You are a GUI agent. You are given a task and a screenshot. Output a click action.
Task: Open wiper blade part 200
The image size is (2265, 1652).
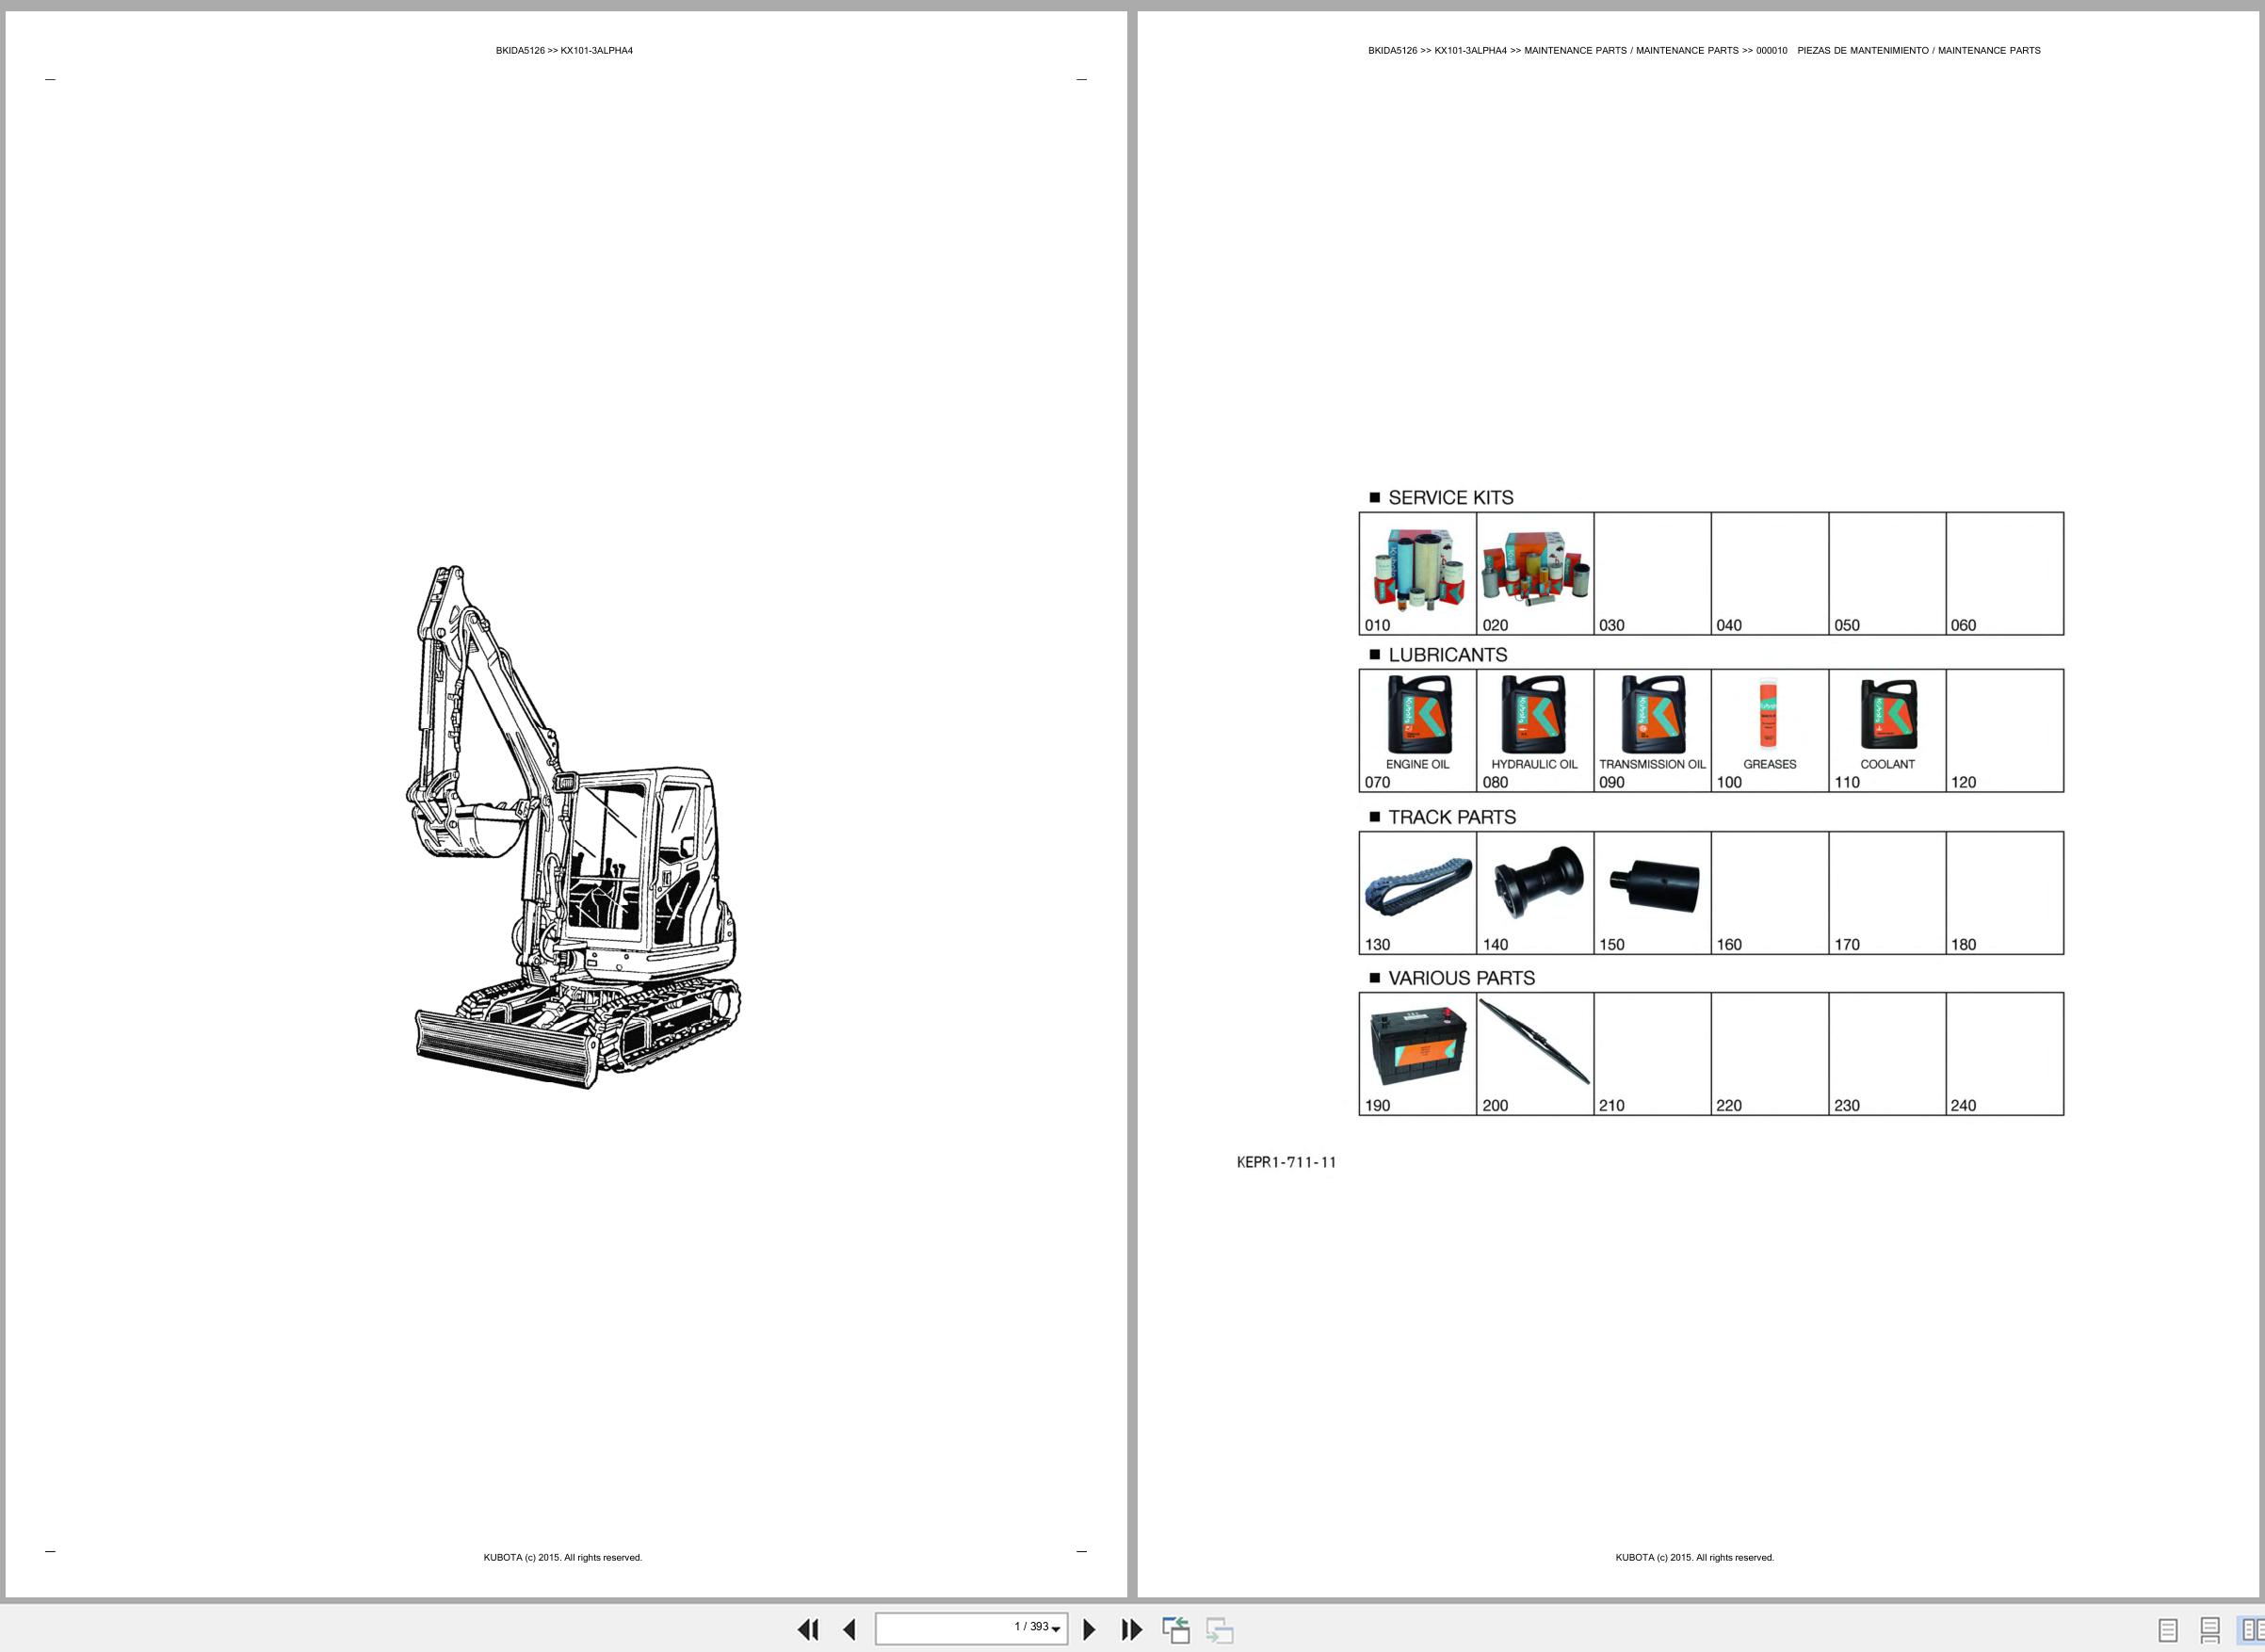[1534, 1041]
